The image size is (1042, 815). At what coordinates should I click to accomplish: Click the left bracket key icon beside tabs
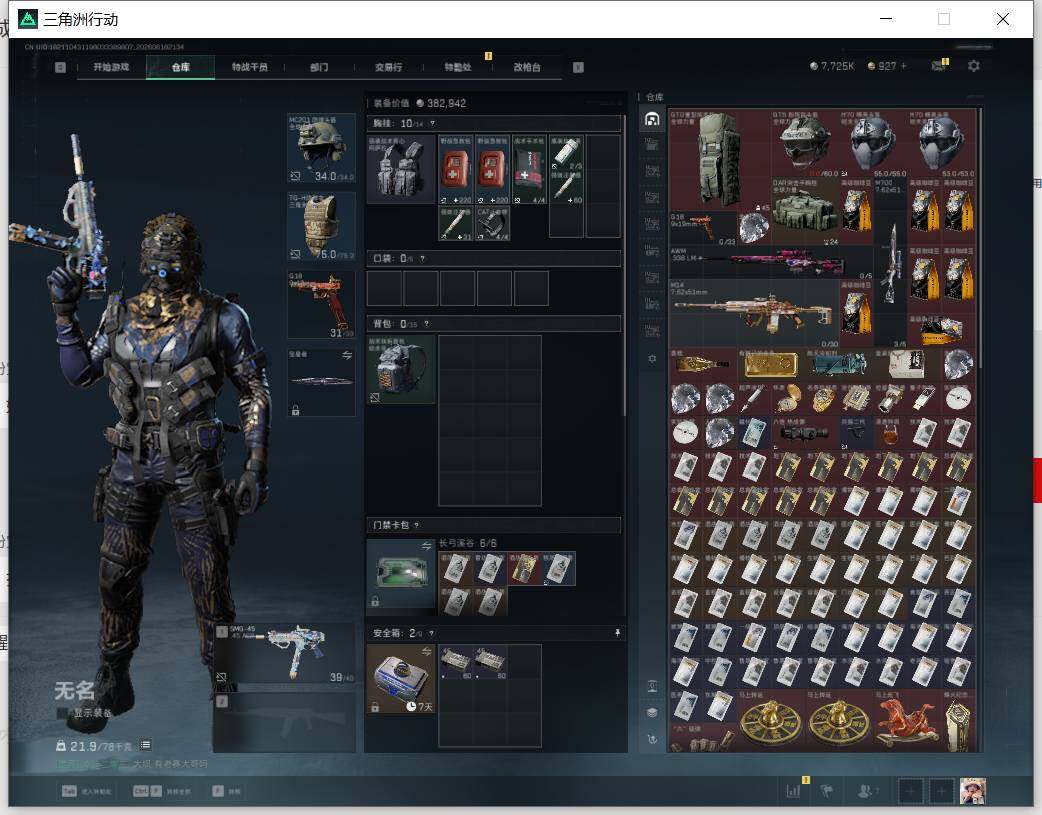pos(60,67)
